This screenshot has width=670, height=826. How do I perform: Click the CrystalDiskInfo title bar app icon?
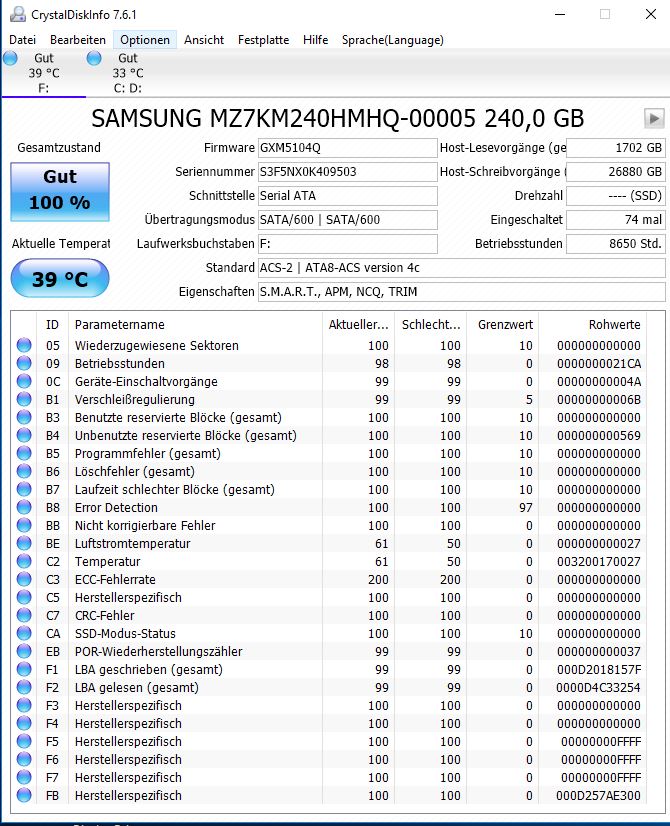[x=17, y=14]
